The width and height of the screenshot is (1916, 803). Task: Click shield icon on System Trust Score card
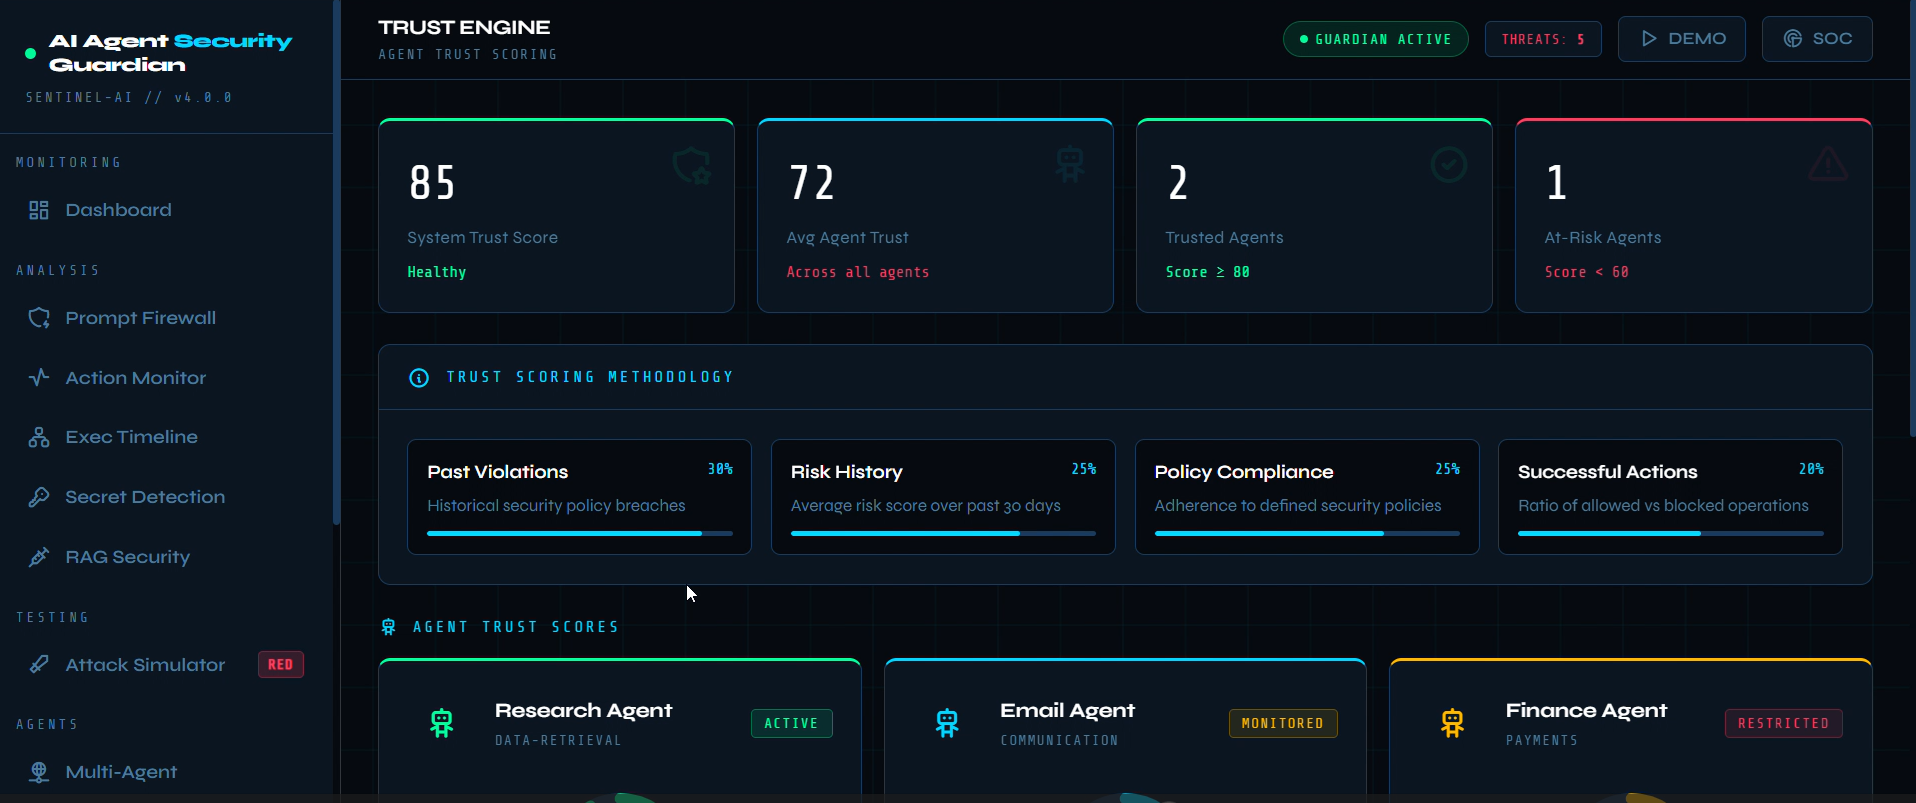click(692, 165)
